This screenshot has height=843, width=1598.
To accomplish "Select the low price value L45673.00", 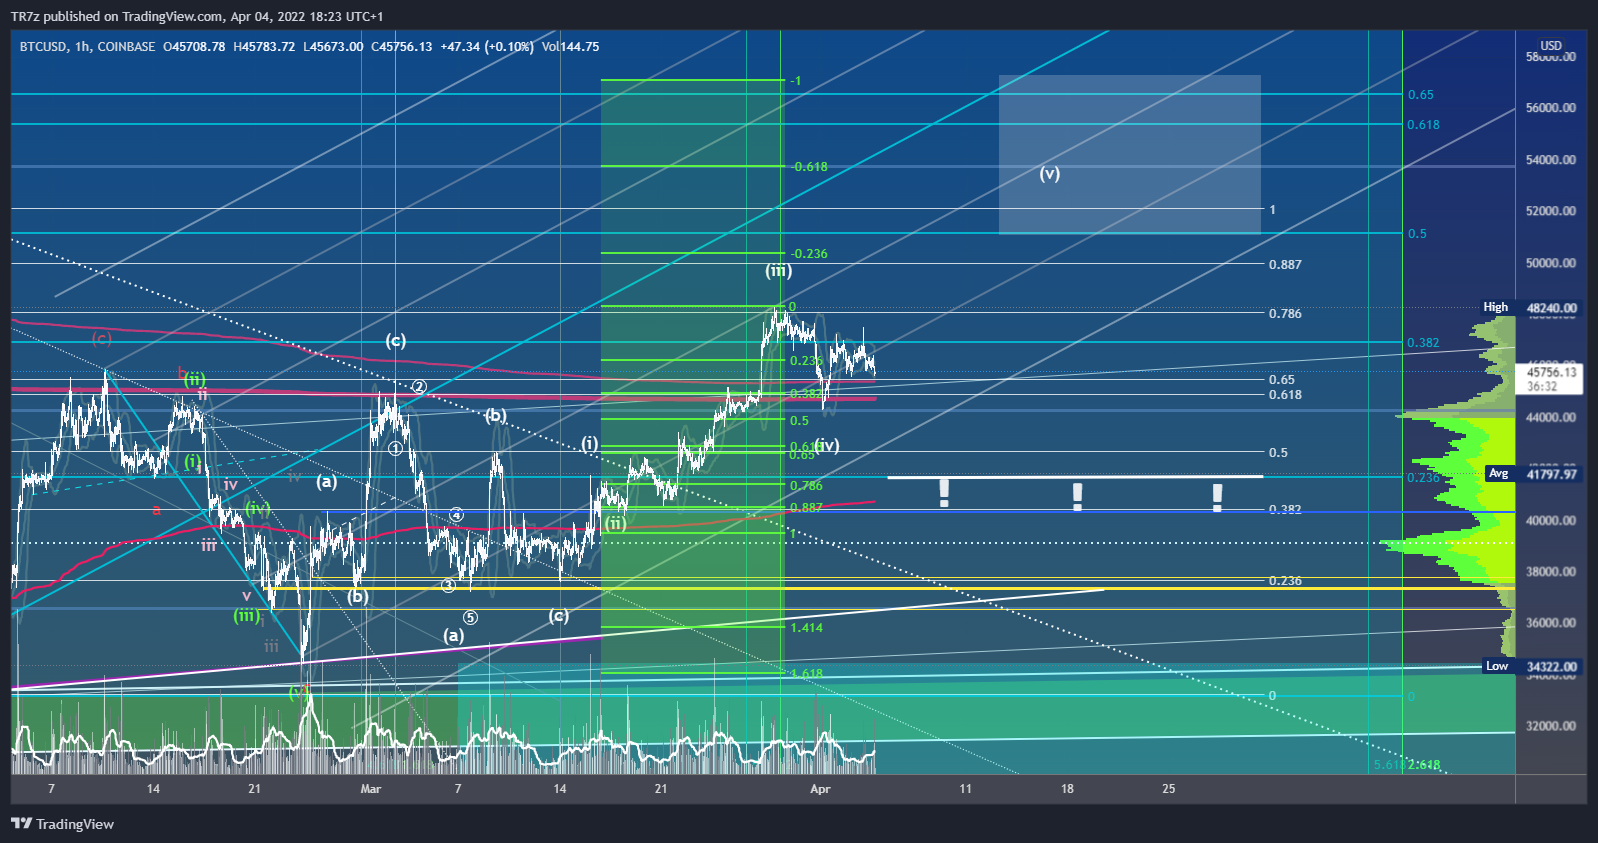I will [333, 47].
